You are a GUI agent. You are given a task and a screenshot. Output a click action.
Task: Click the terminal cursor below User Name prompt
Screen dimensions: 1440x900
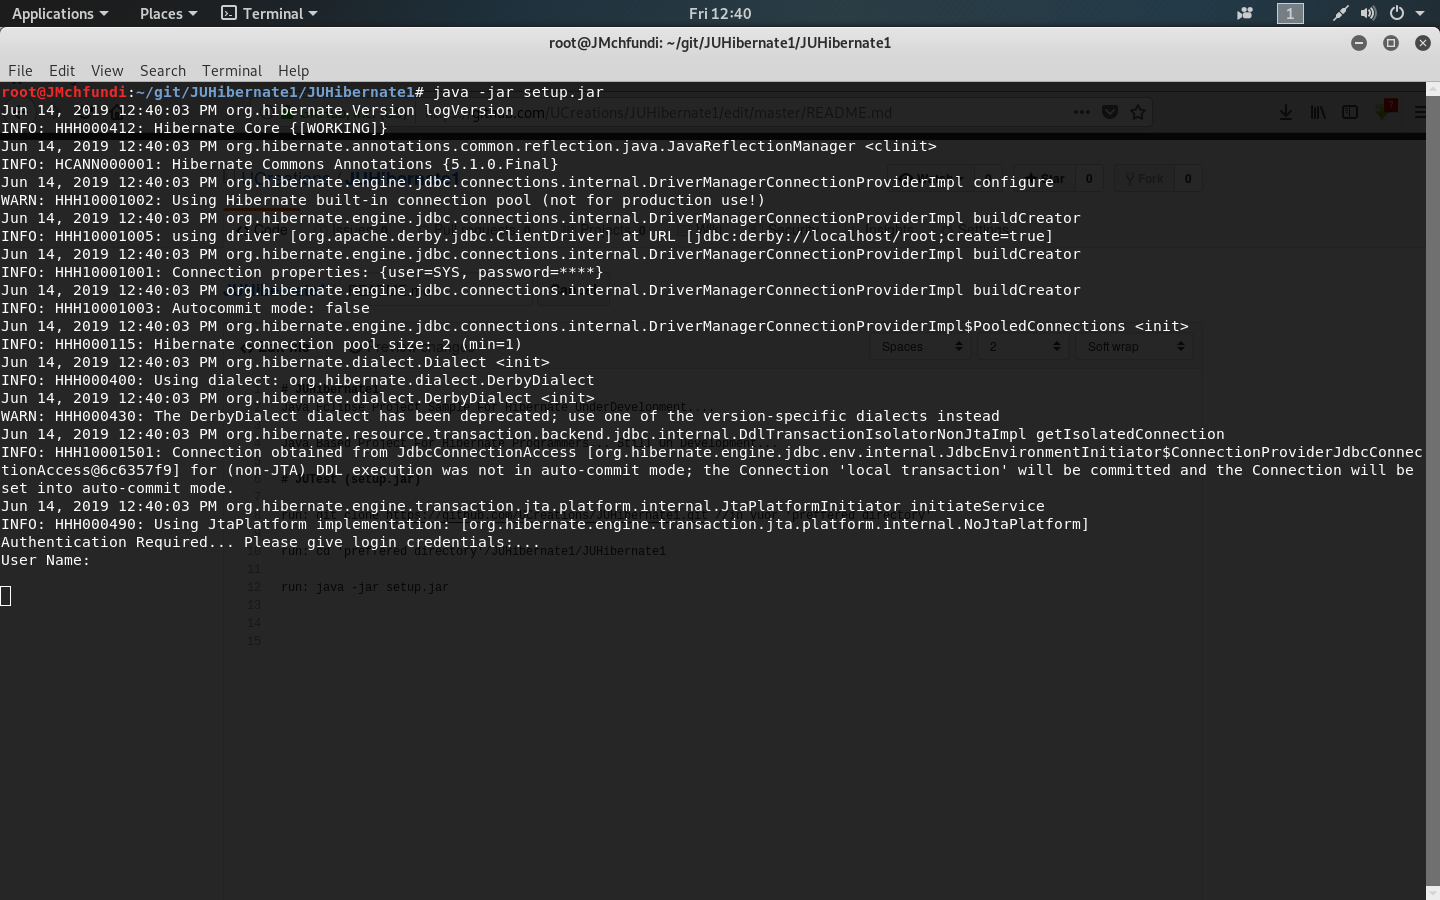point(6,596)
